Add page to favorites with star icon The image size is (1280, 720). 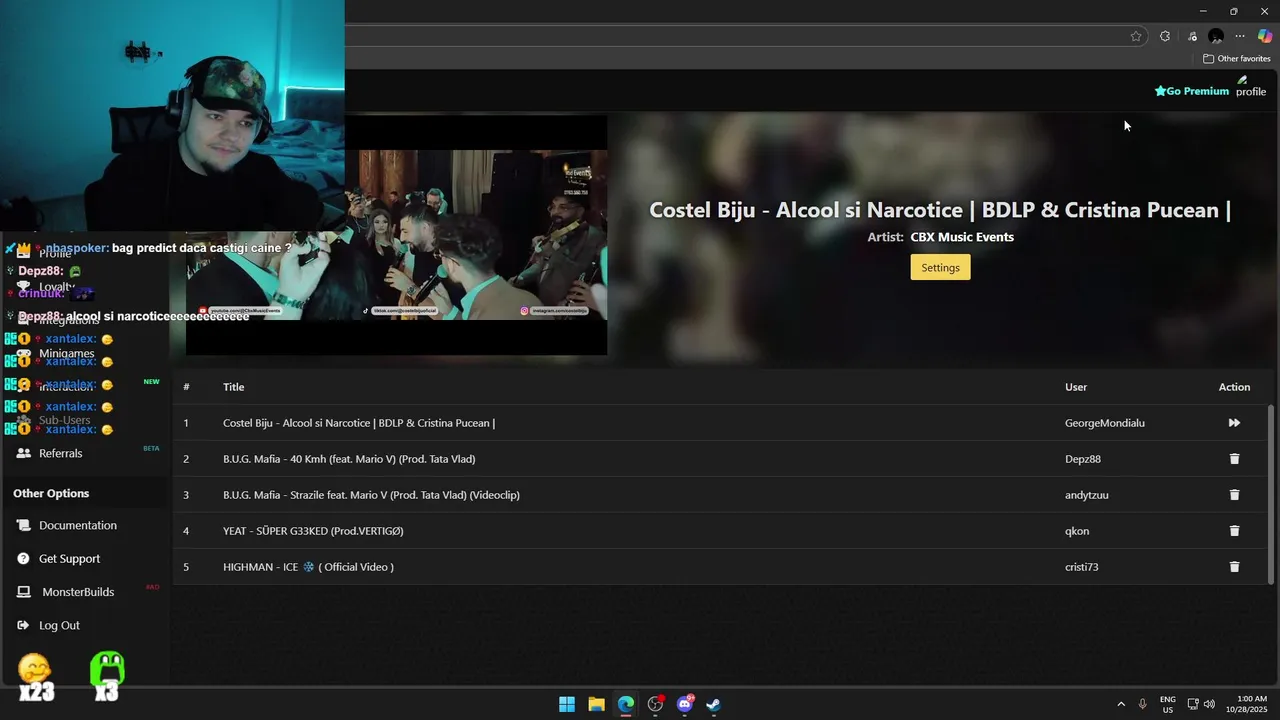click(x=1136, y=36)
